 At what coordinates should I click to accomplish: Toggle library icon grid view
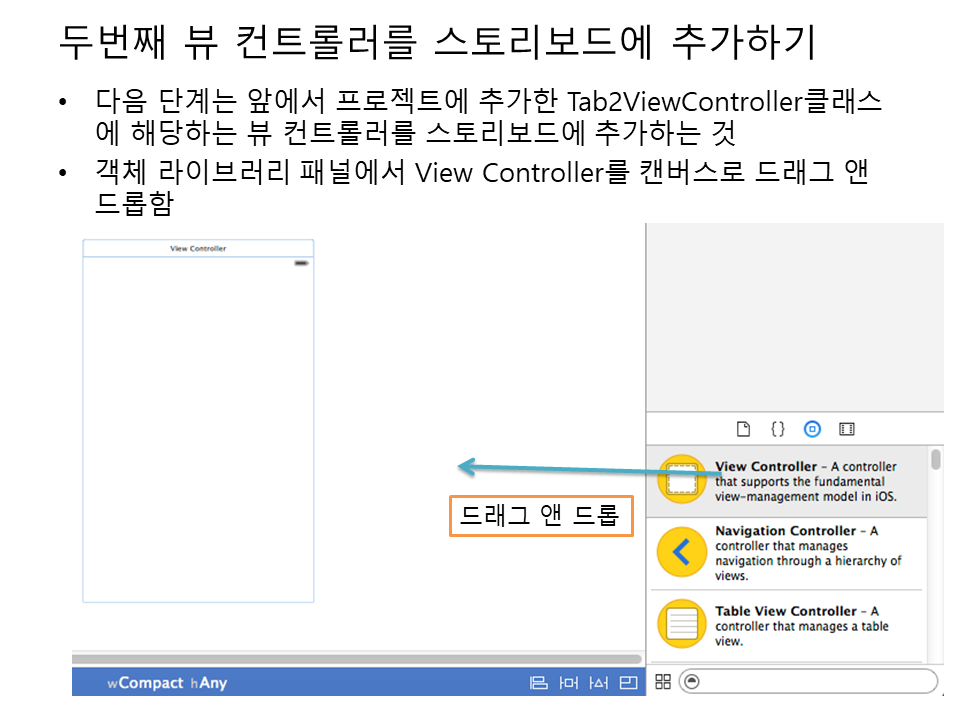tap(662, 682)
